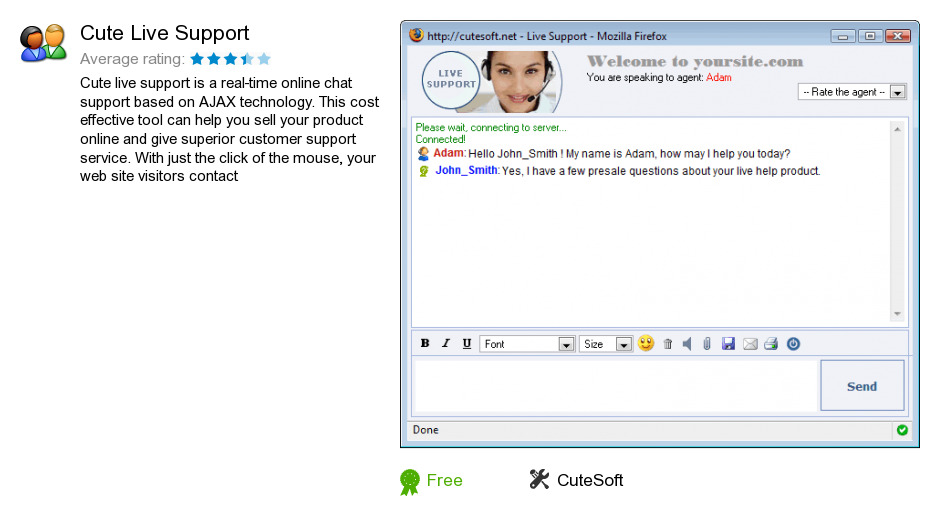Click the Send button
Image resolution: width=940 pixels, height=526 pixels.
tap(862, 386)
